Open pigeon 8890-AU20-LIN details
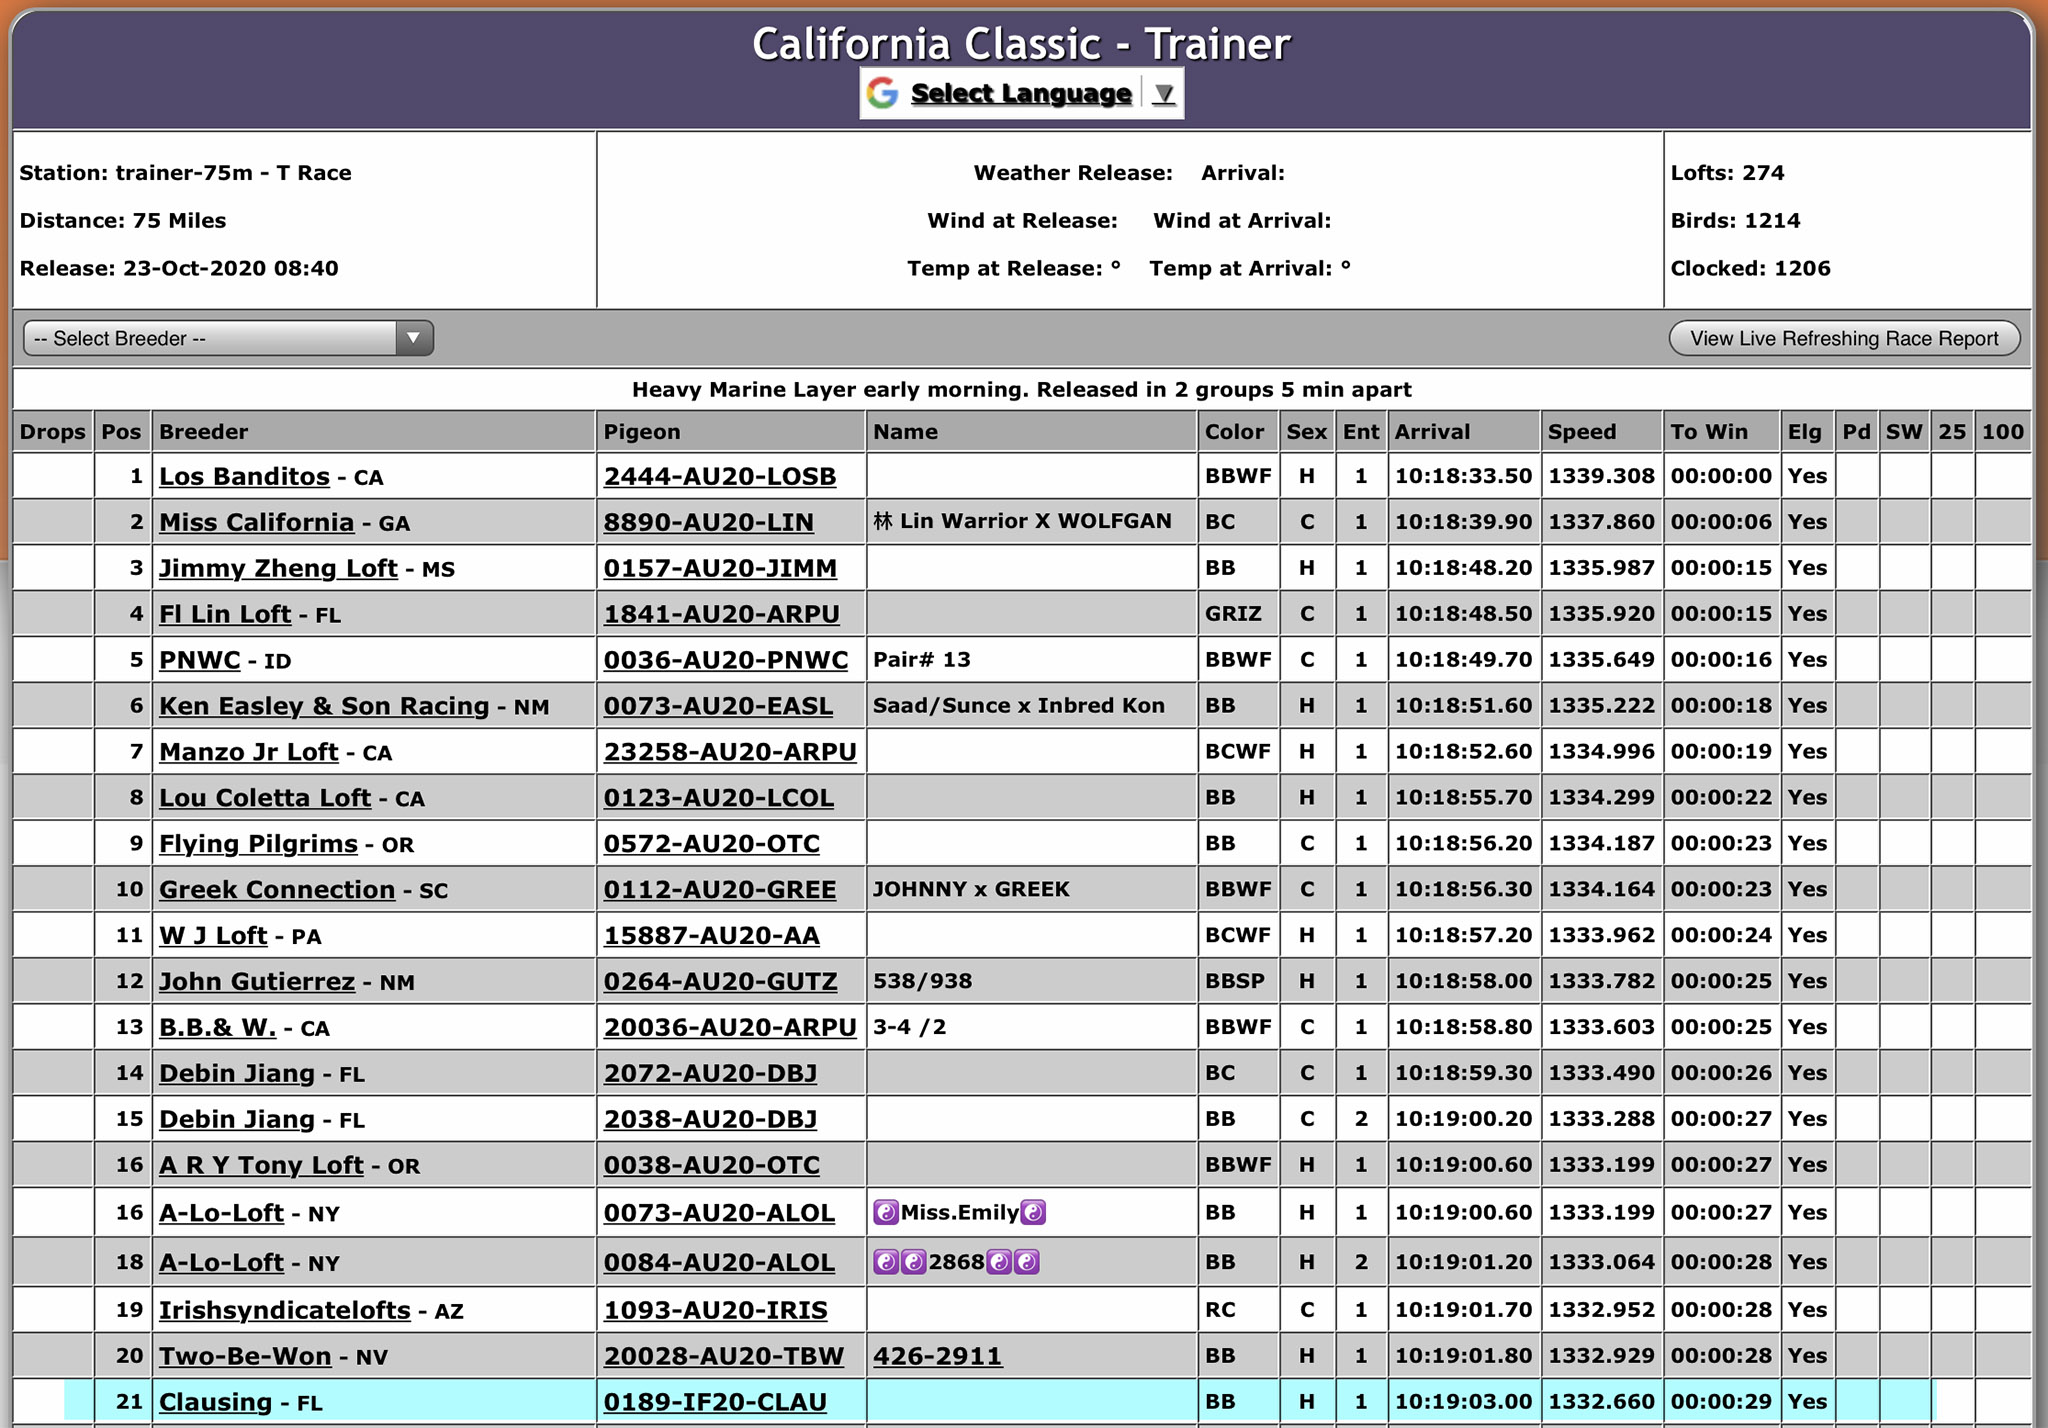Image resolution: width=2048 pixels, height=1428 pixels. coord(709,522)
